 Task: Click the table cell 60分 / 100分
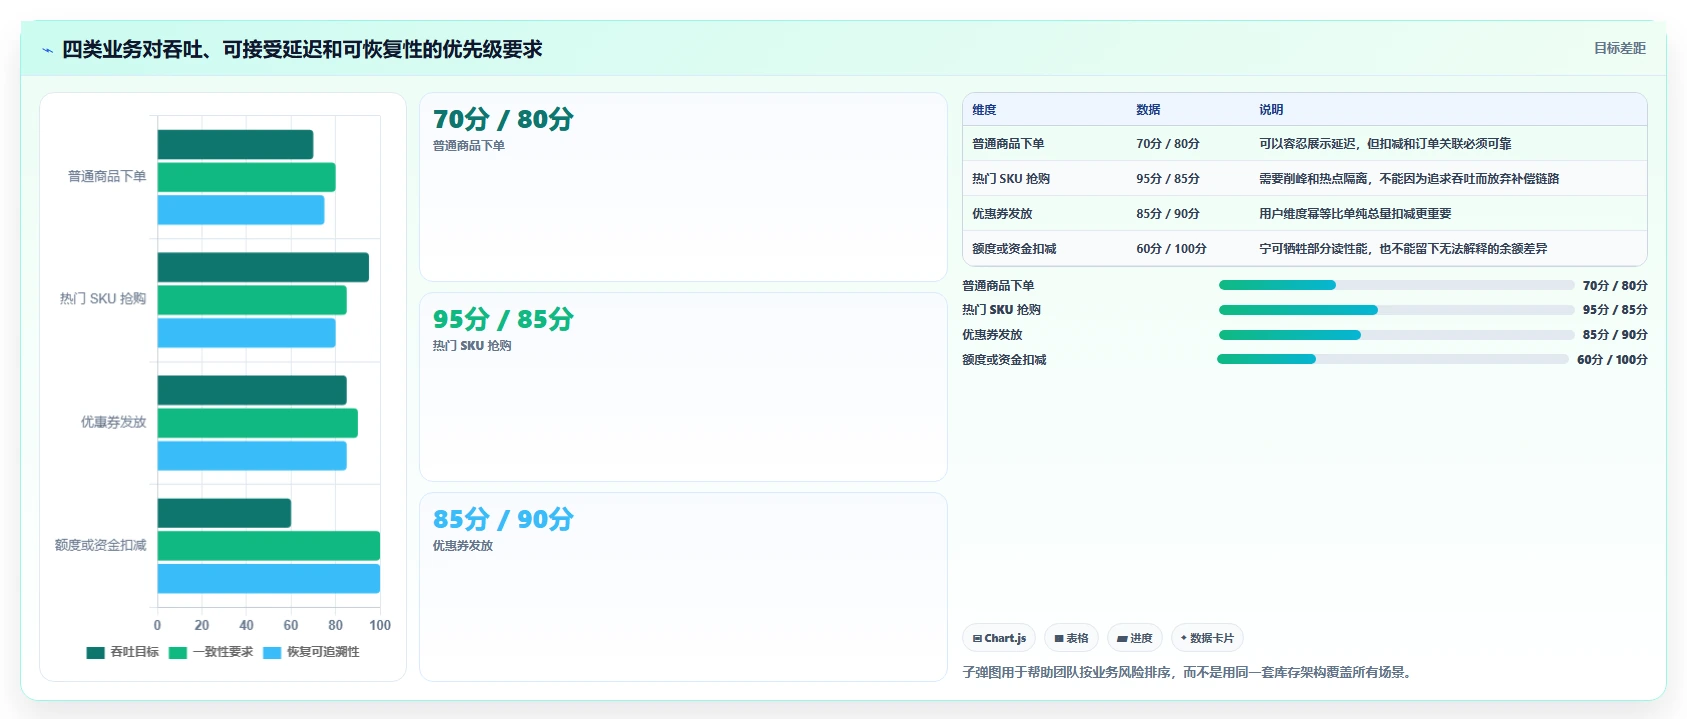[1171, 249]
